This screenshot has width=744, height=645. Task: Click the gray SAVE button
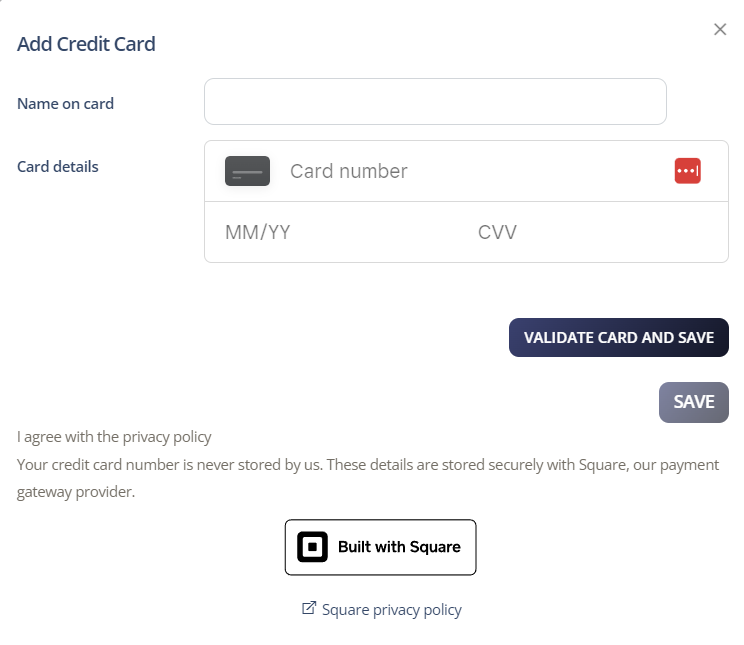click(x=693, y=402)
